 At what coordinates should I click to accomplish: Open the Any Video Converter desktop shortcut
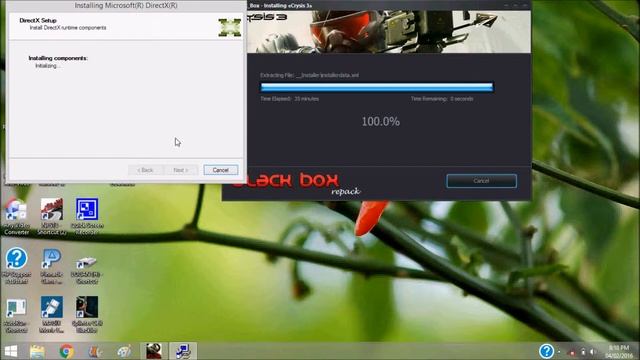click(x=16, y=216)
